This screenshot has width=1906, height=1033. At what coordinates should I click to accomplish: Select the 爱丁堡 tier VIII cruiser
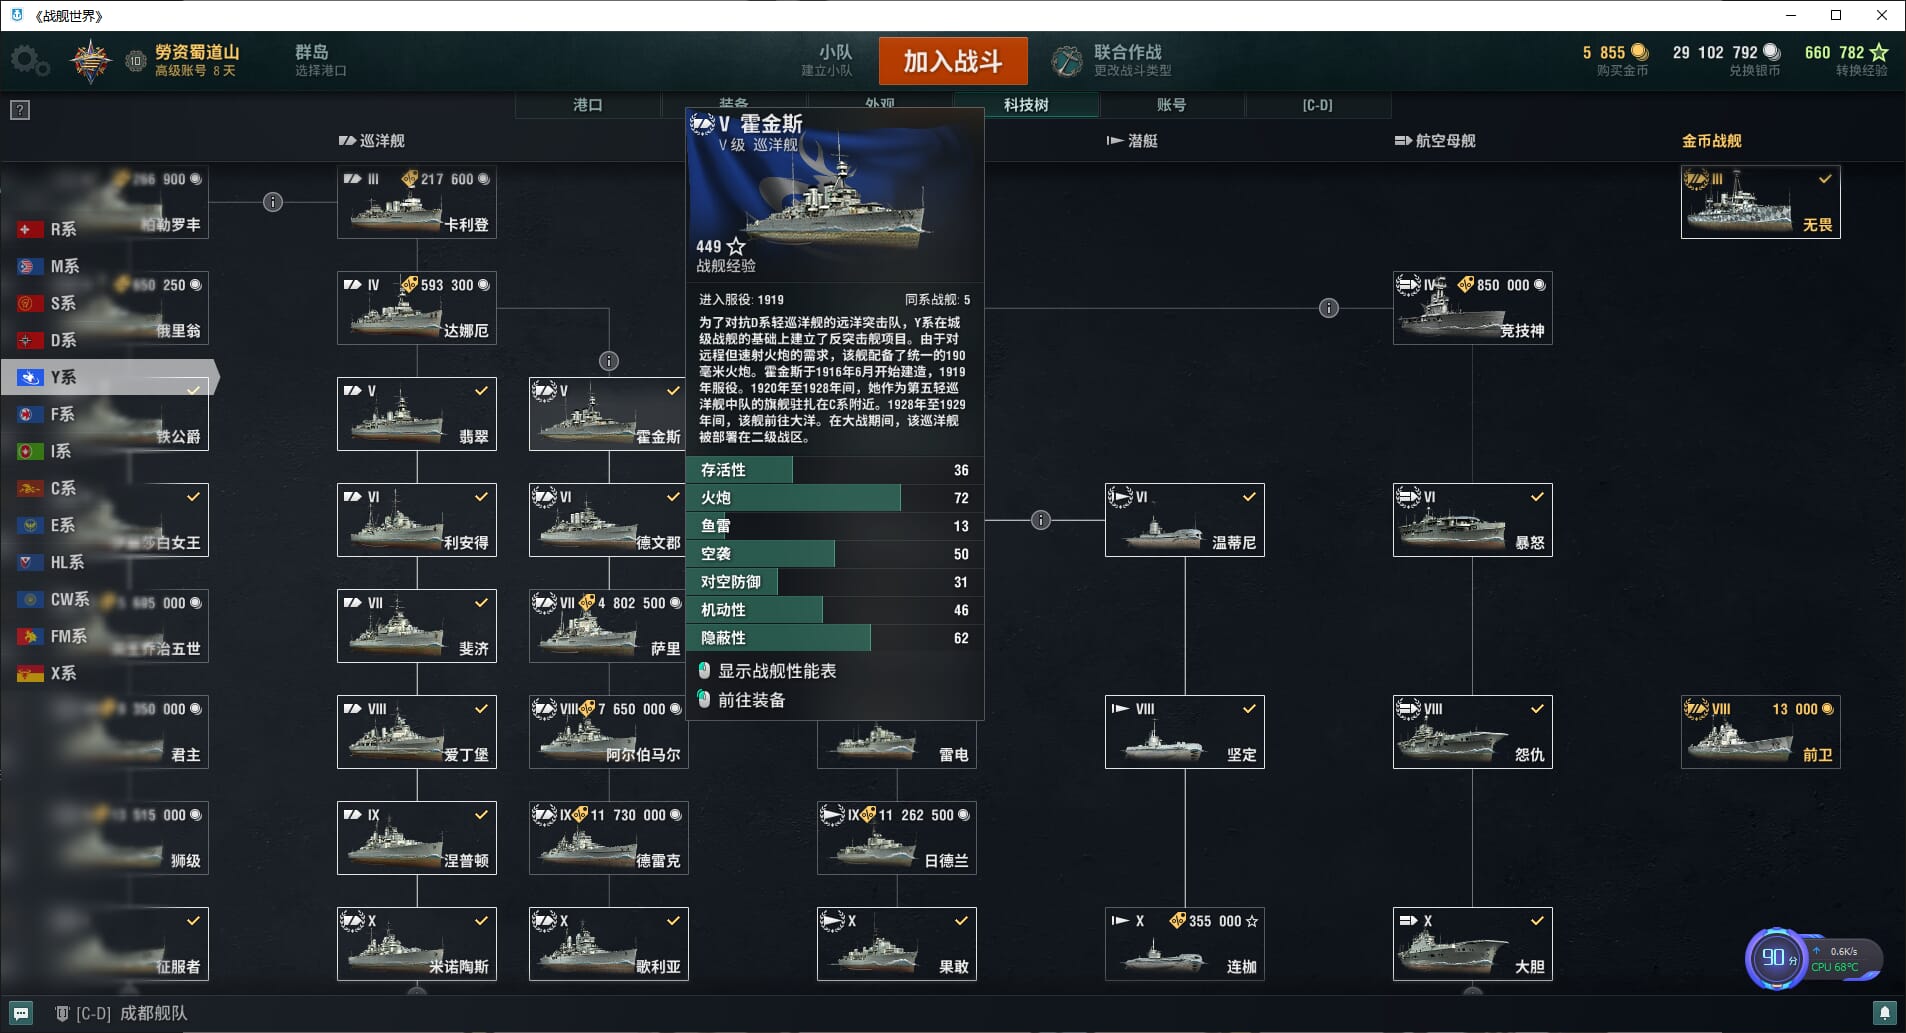pos(417,732)
